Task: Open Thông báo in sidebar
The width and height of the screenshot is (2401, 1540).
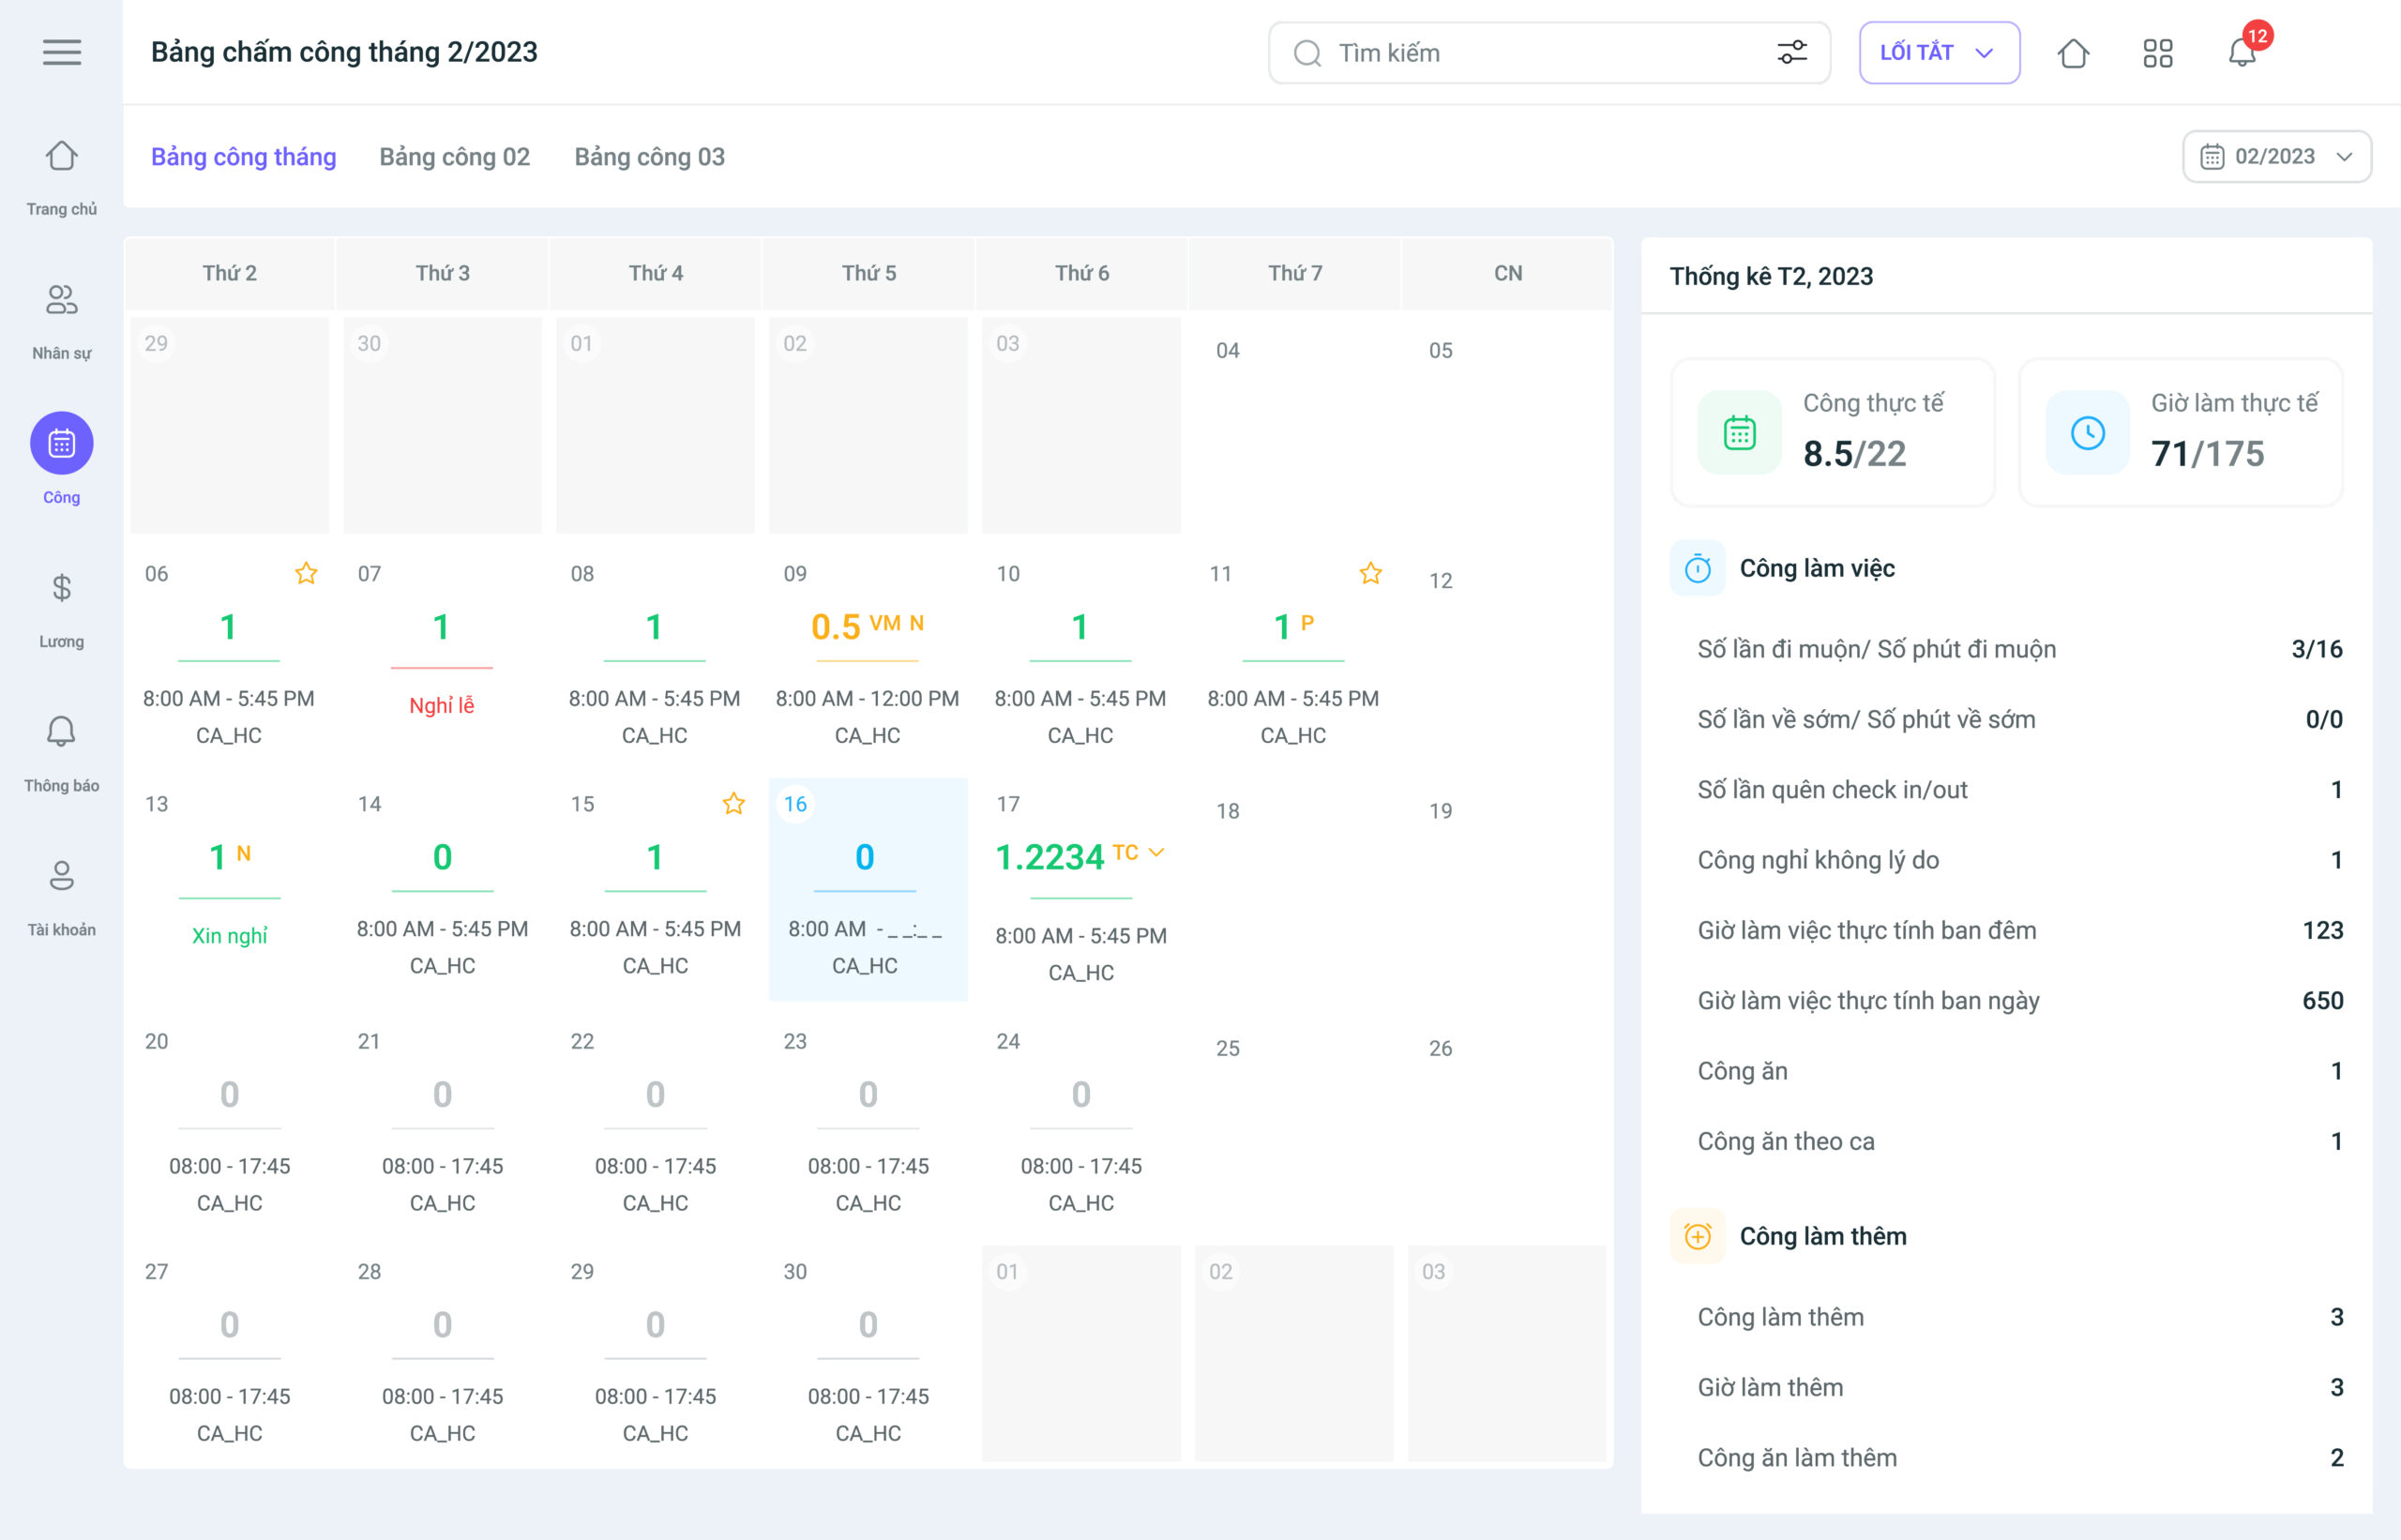Action: (61, 752)
